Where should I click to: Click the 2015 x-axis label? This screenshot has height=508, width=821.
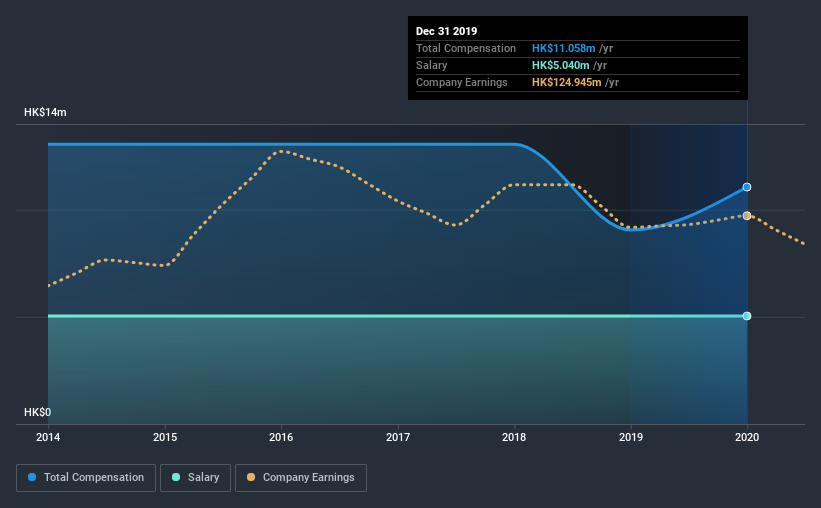pos(165,437)
